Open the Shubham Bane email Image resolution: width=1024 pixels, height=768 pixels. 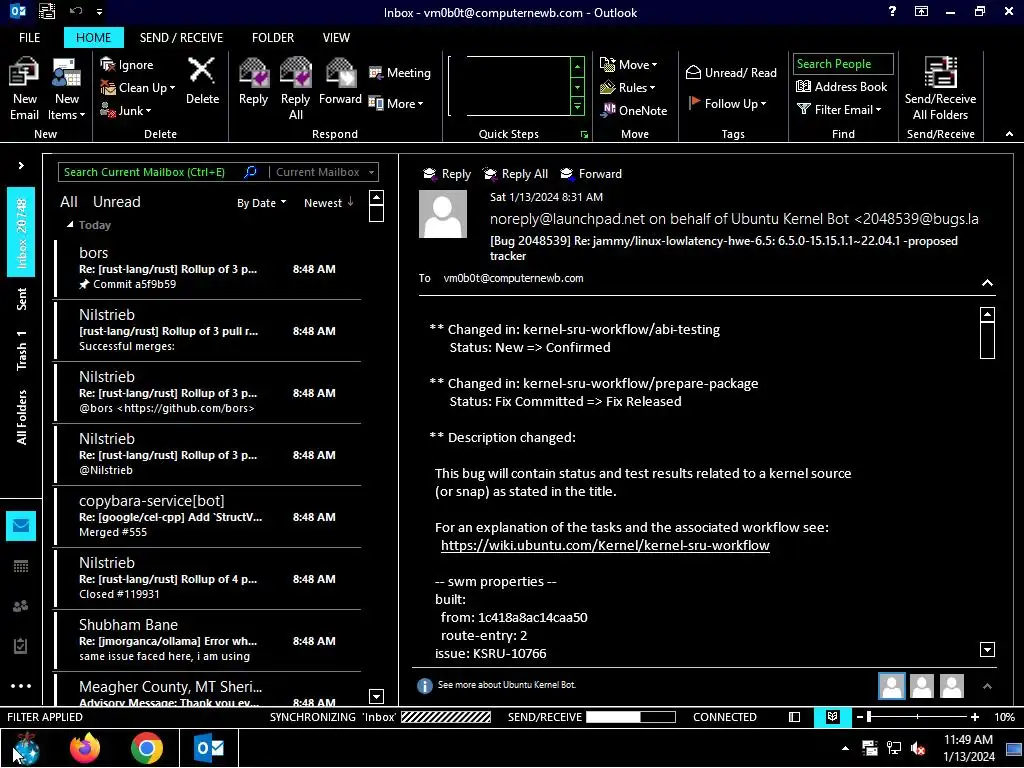coord(208,641)
